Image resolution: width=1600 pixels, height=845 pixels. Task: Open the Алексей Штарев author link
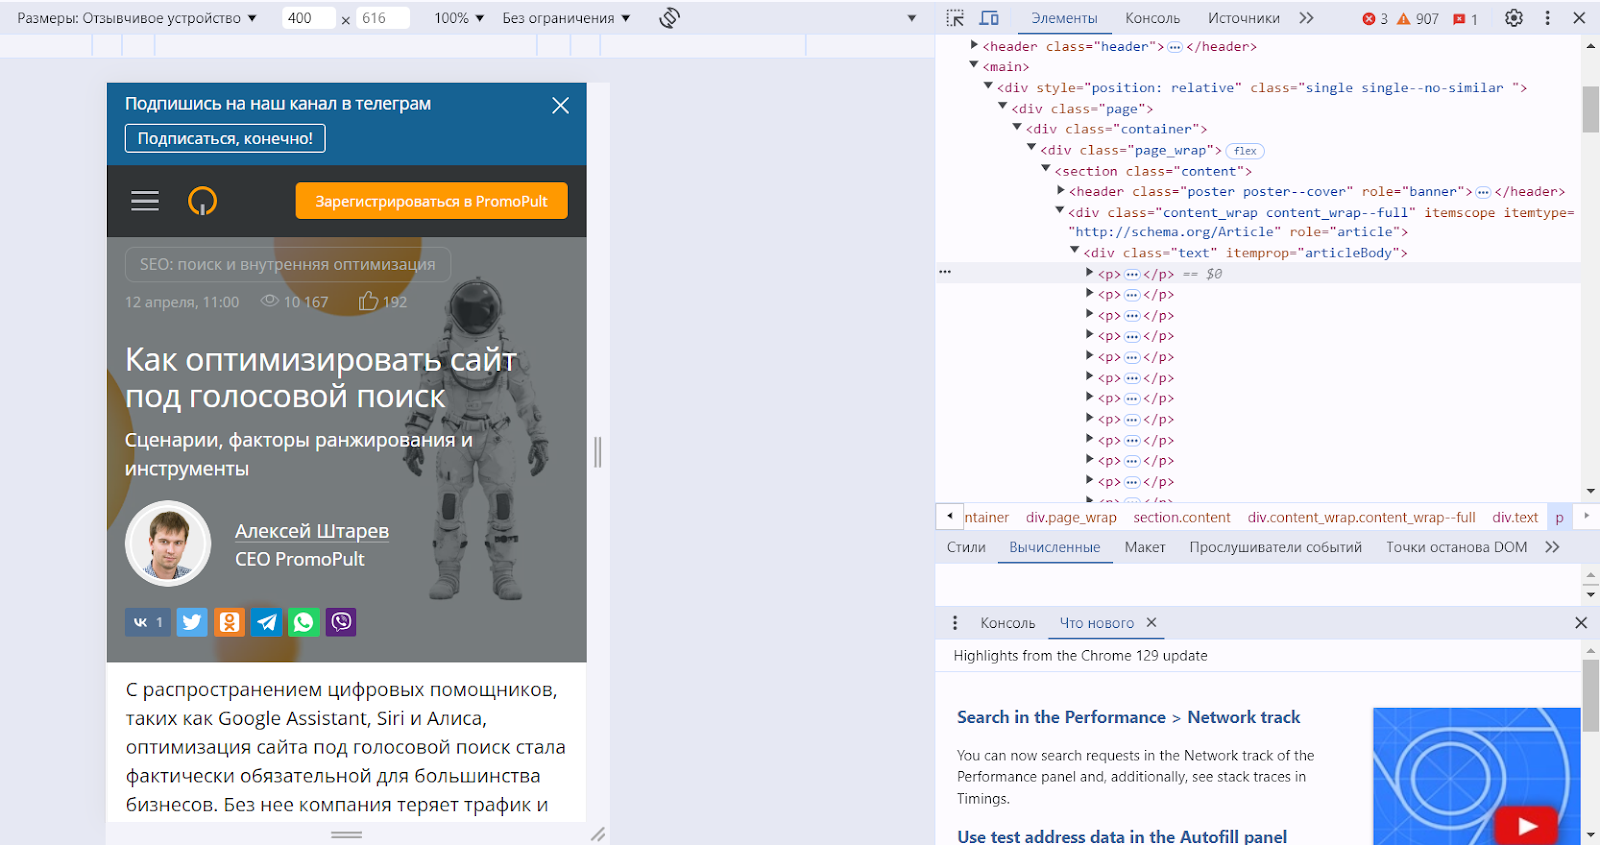(x=312, y=531)
